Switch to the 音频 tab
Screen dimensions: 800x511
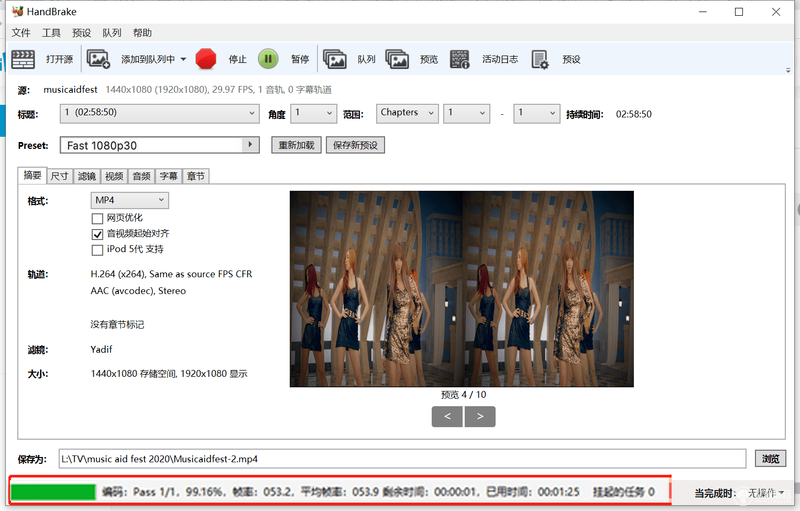click(x=141, y=176)
